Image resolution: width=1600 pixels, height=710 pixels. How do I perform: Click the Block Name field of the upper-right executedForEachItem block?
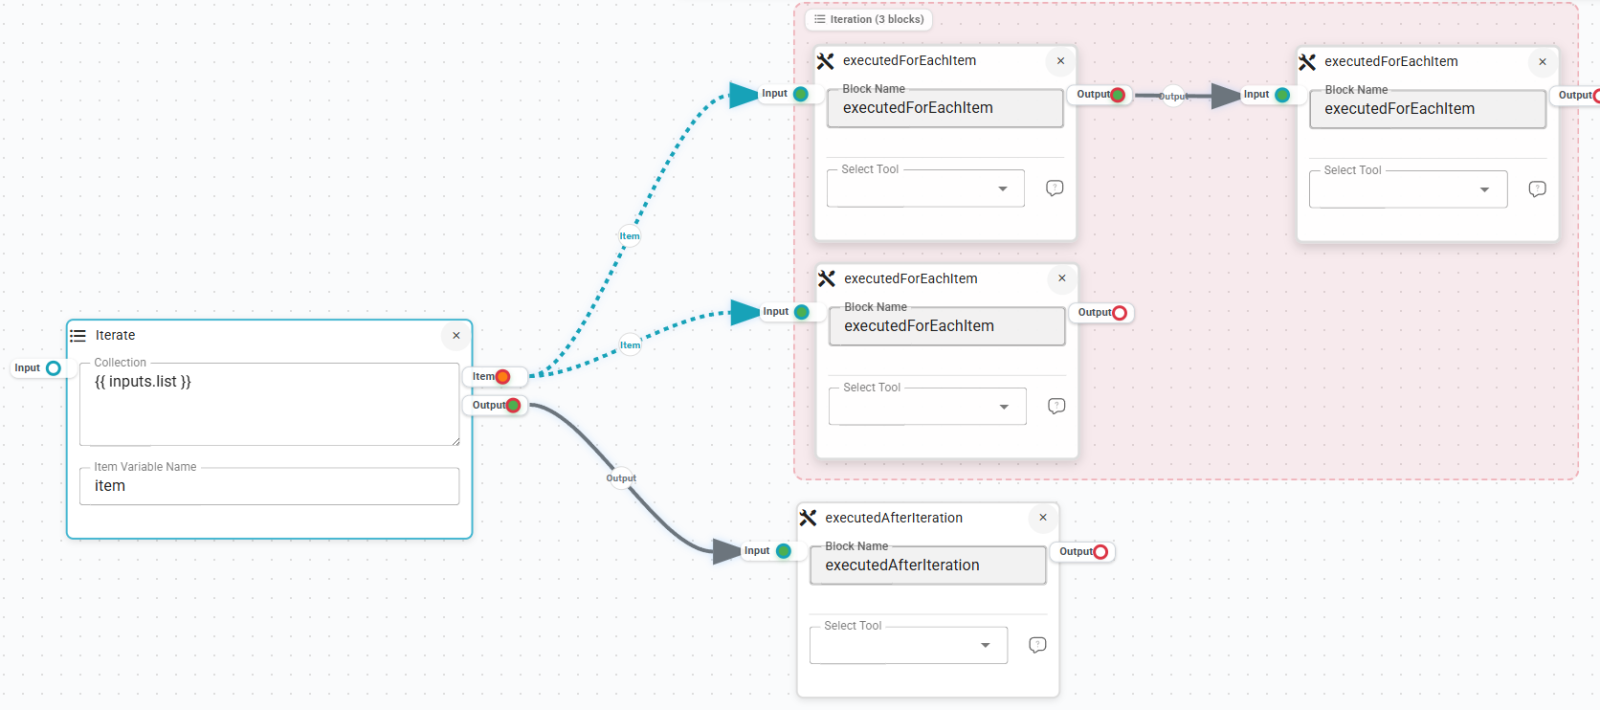pos(1428,109)
